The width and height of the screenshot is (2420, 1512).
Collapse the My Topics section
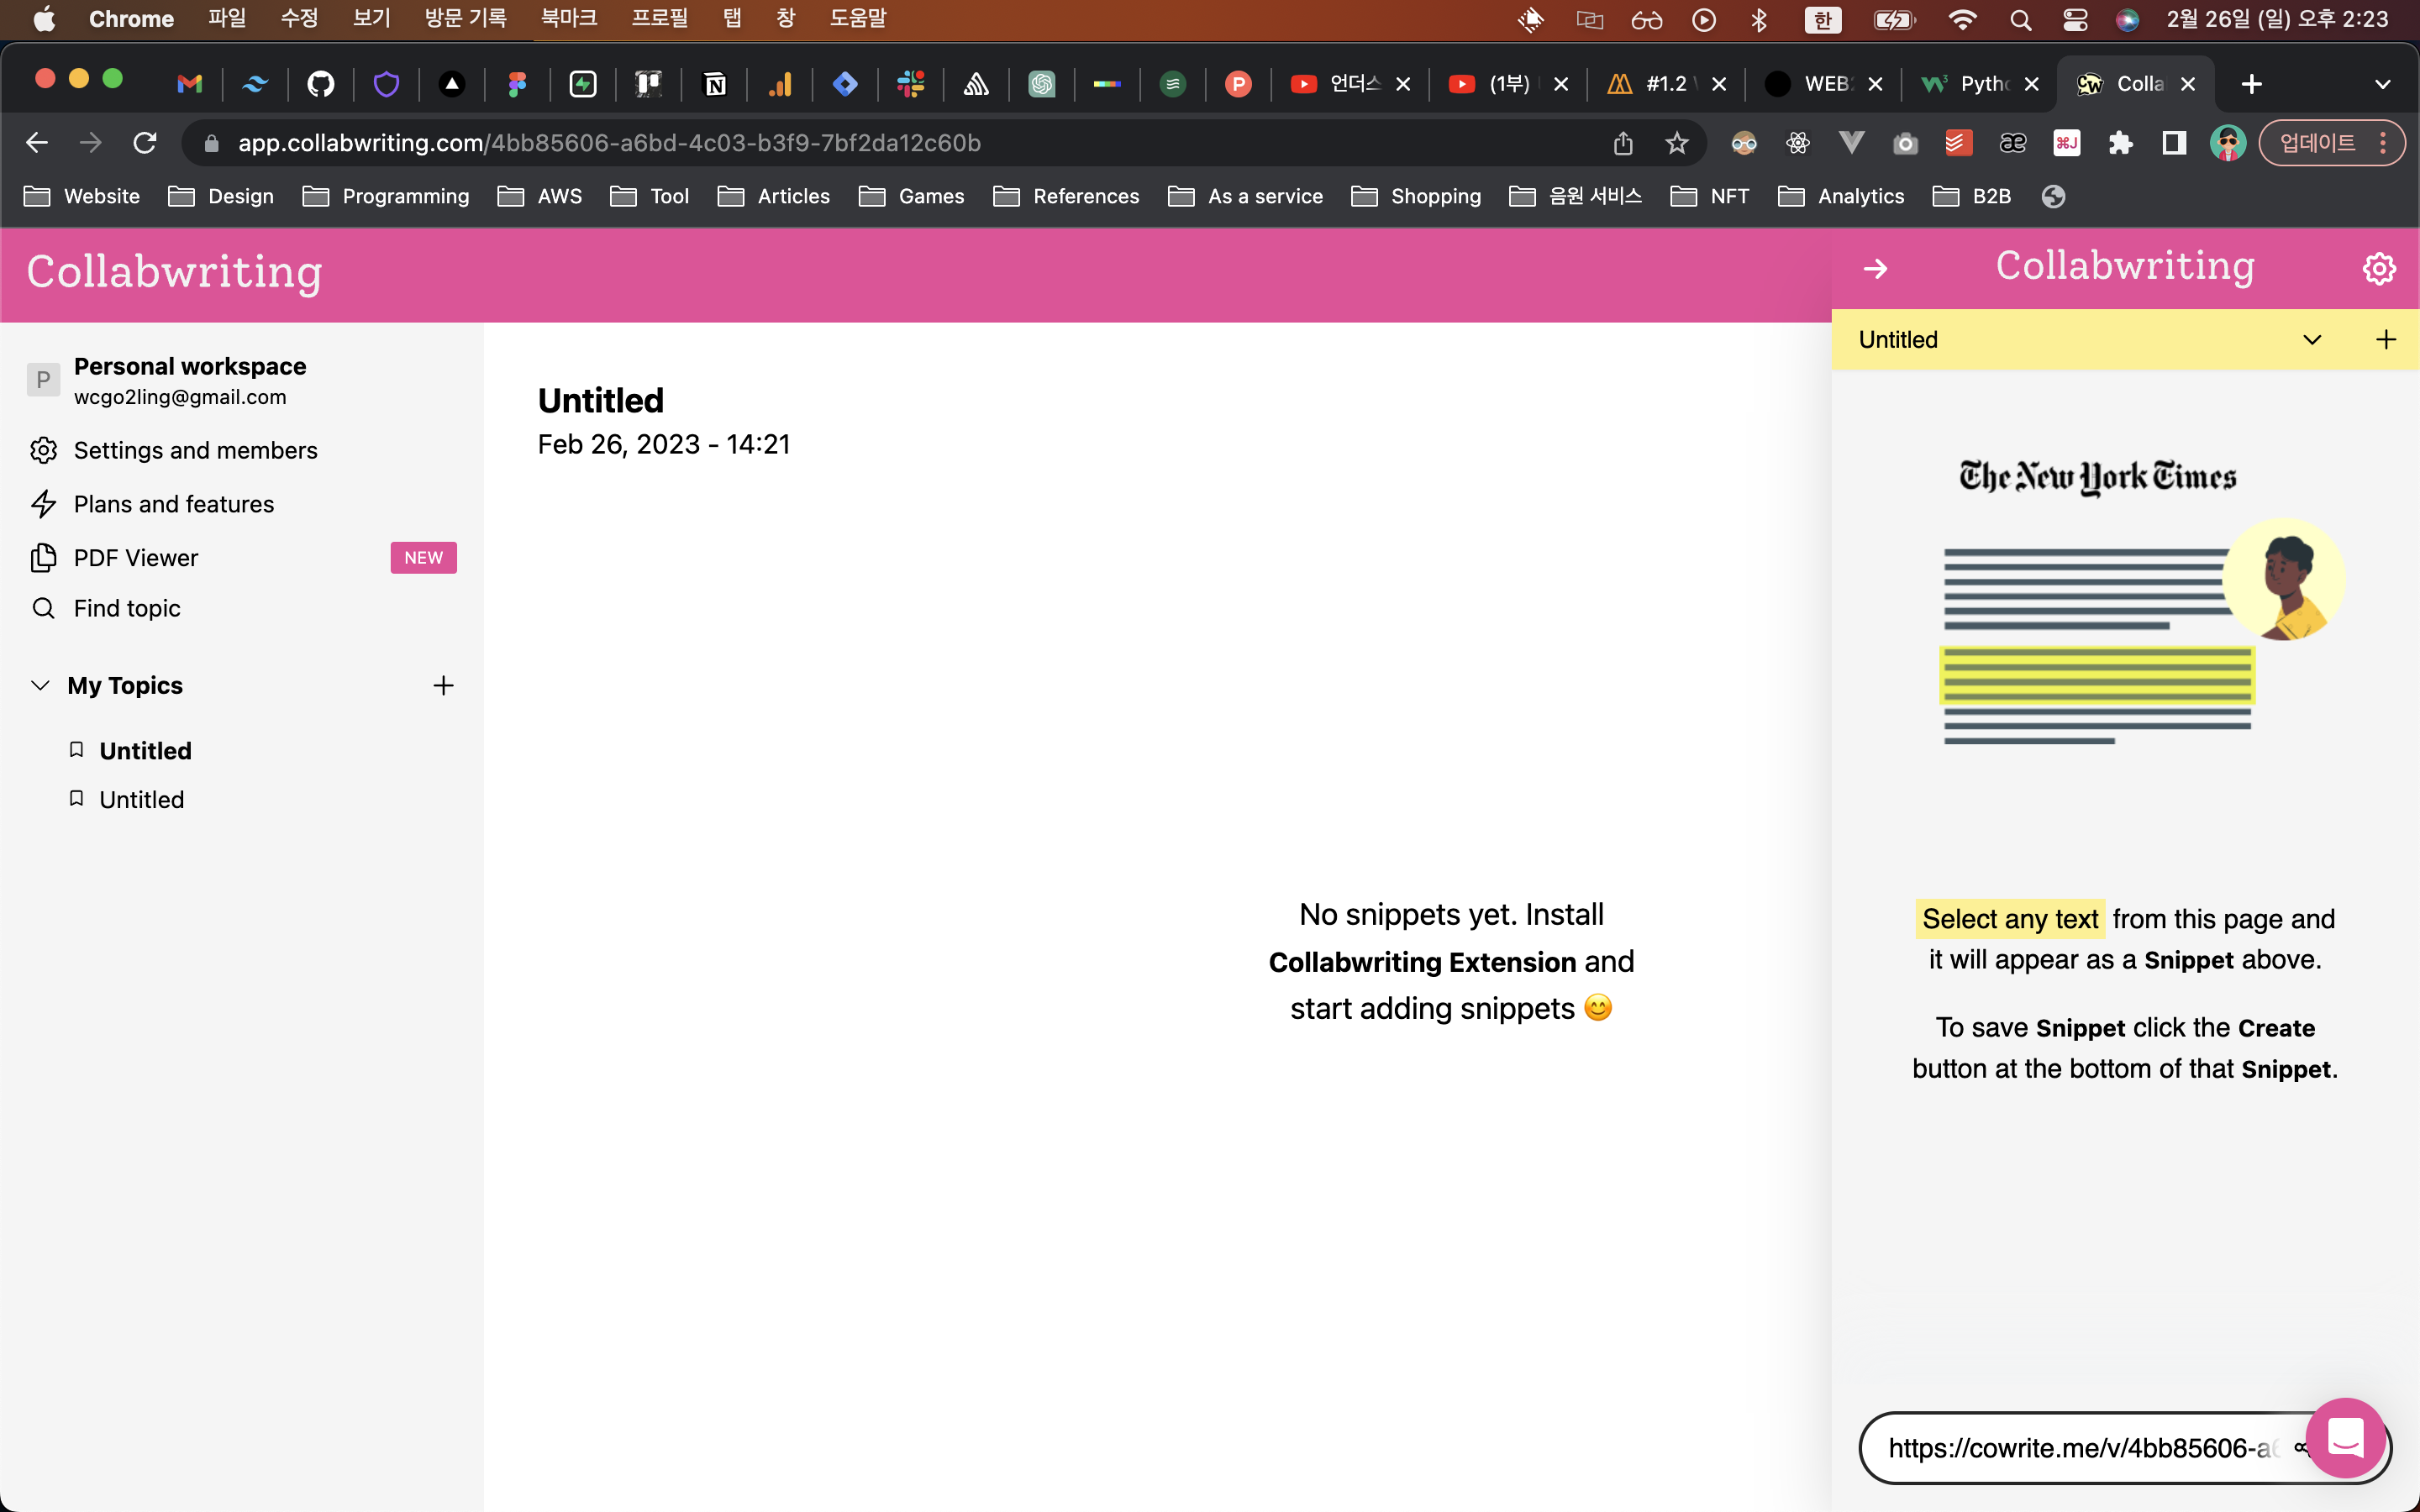40,685
